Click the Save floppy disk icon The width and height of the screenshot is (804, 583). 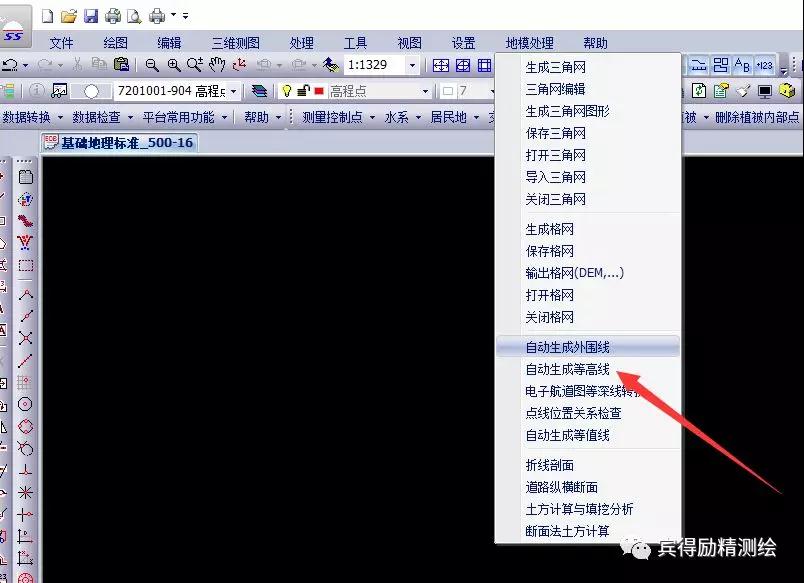[x=91, y=16]
